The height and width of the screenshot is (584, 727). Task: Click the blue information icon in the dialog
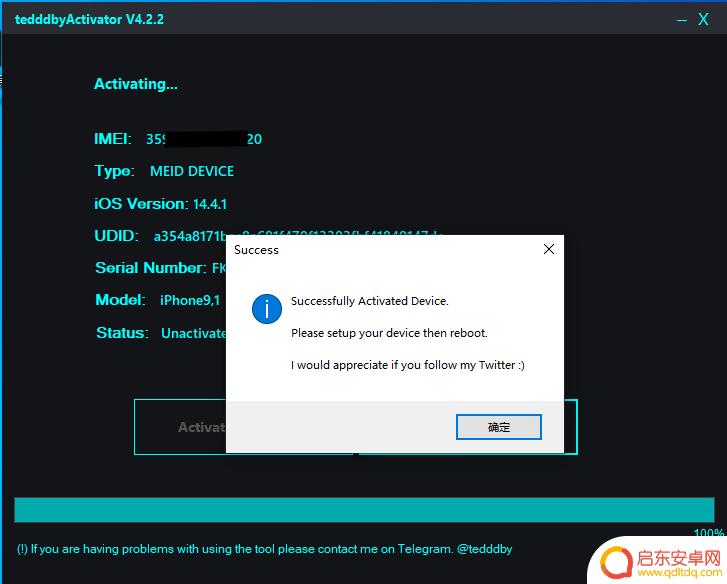(267, 309)
